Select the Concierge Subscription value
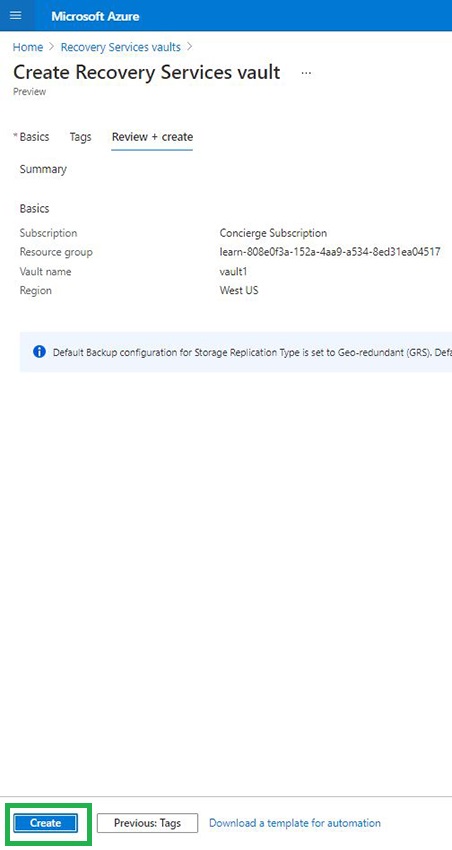452x850 pixels. pos(273,233)
